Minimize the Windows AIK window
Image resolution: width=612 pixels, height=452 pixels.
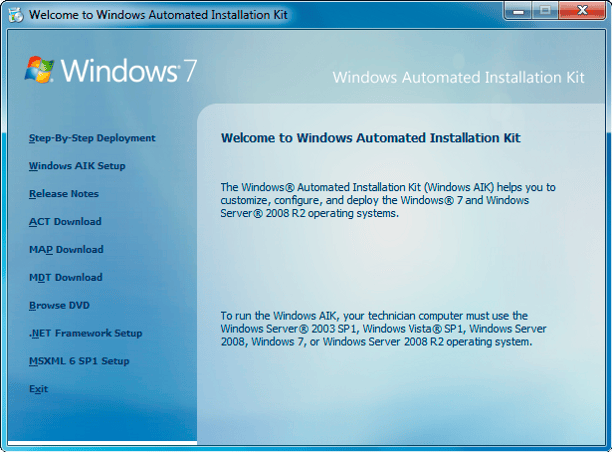(518, 11)
